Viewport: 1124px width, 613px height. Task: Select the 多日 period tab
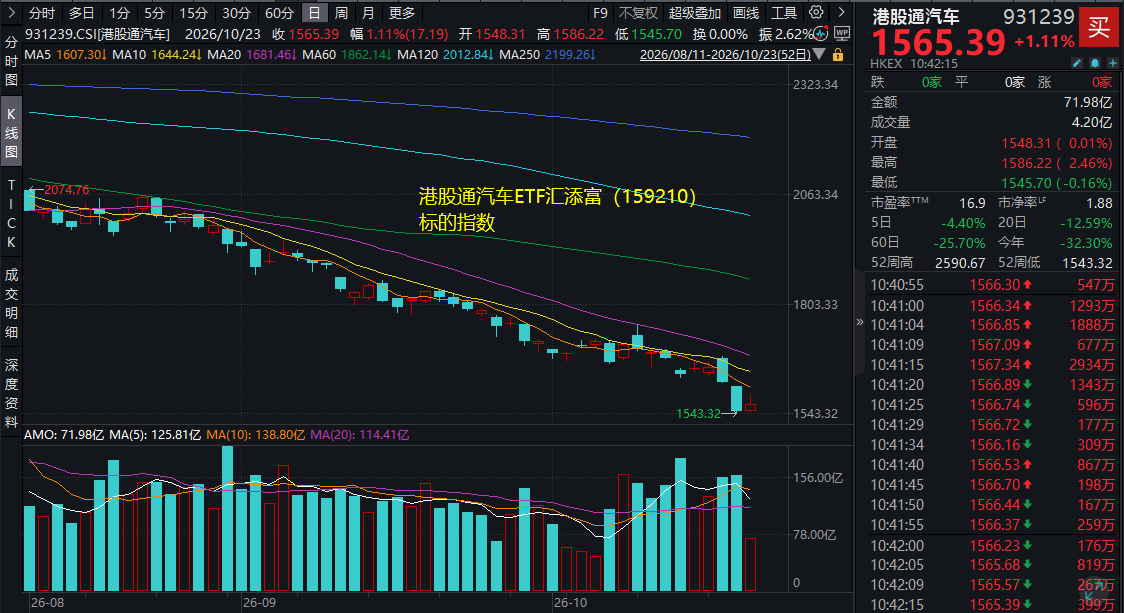(x=82, y=13)
